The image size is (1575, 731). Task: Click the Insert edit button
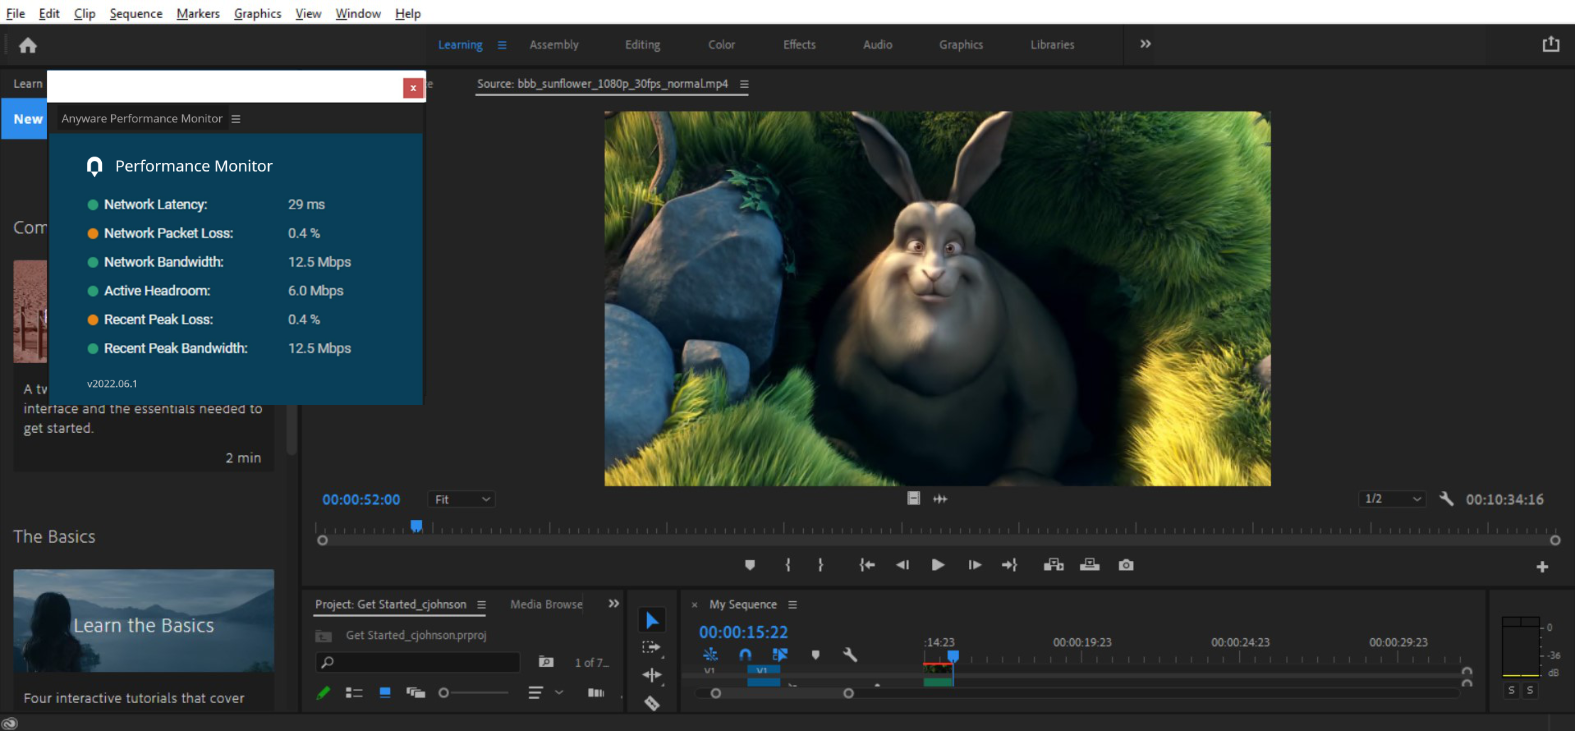point(1053,565)
